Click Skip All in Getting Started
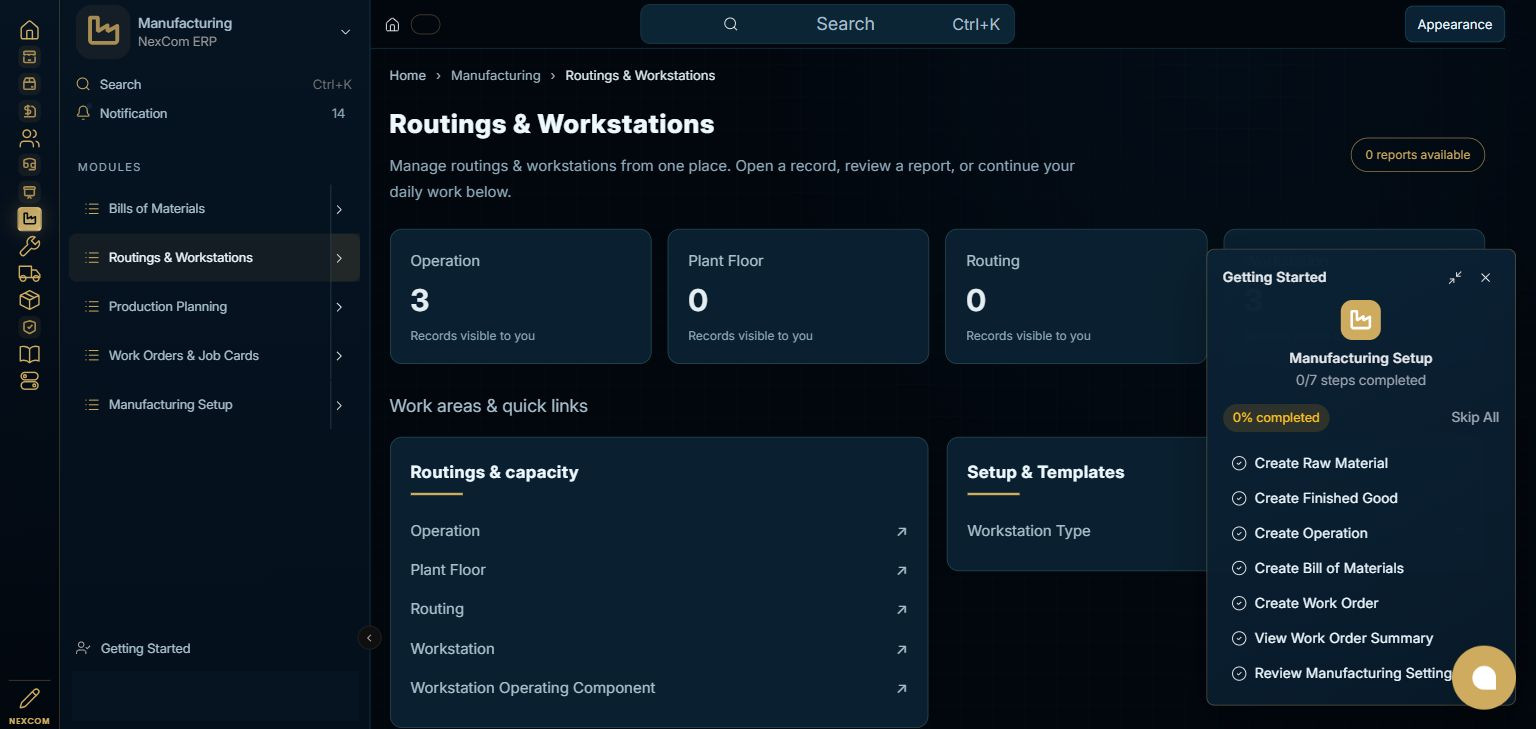1536x729 pixels. (x=1474, y=417)
